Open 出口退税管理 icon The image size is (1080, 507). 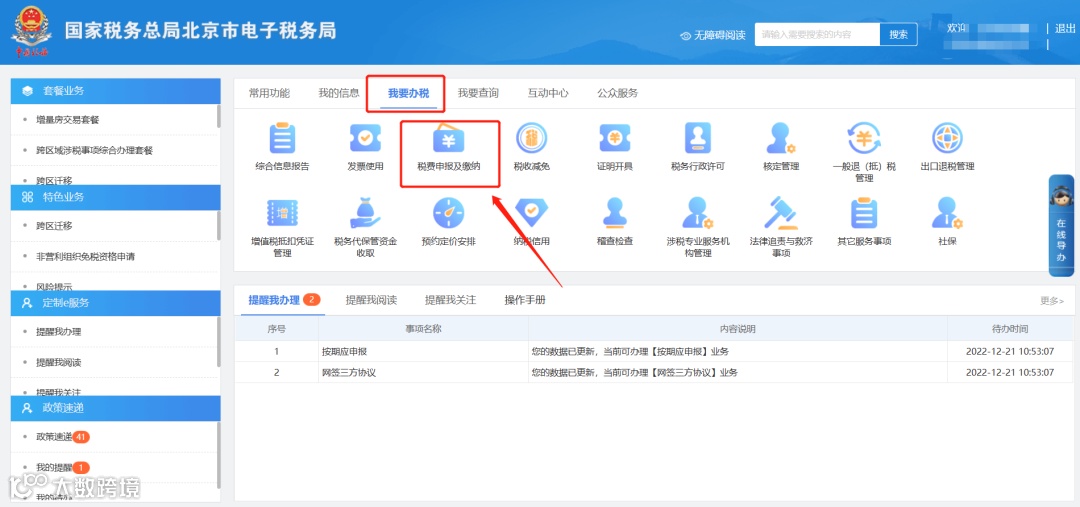(x=947, y=138)
